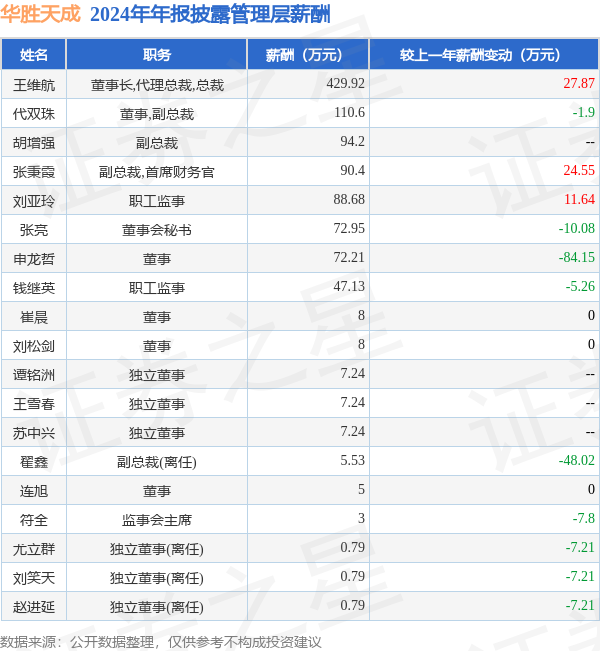Click the change value -48.02
Viewport: 600px width, 651px height.
click(x=577, y=461)
